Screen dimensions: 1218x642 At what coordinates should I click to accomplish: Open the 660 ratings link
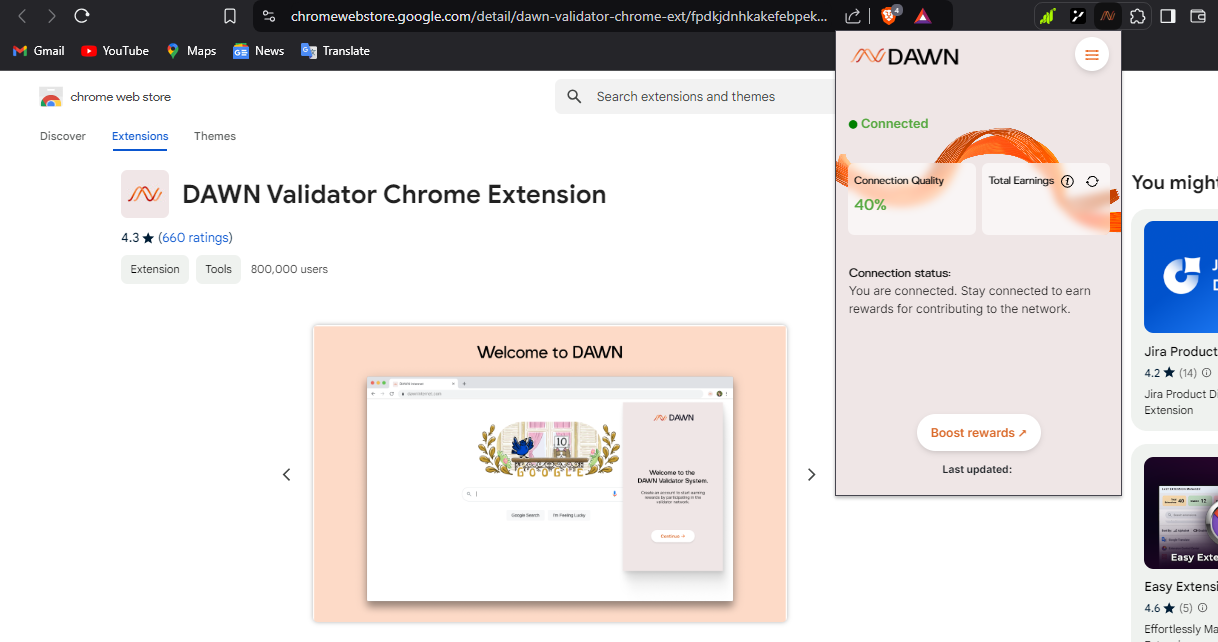(195, 238)
